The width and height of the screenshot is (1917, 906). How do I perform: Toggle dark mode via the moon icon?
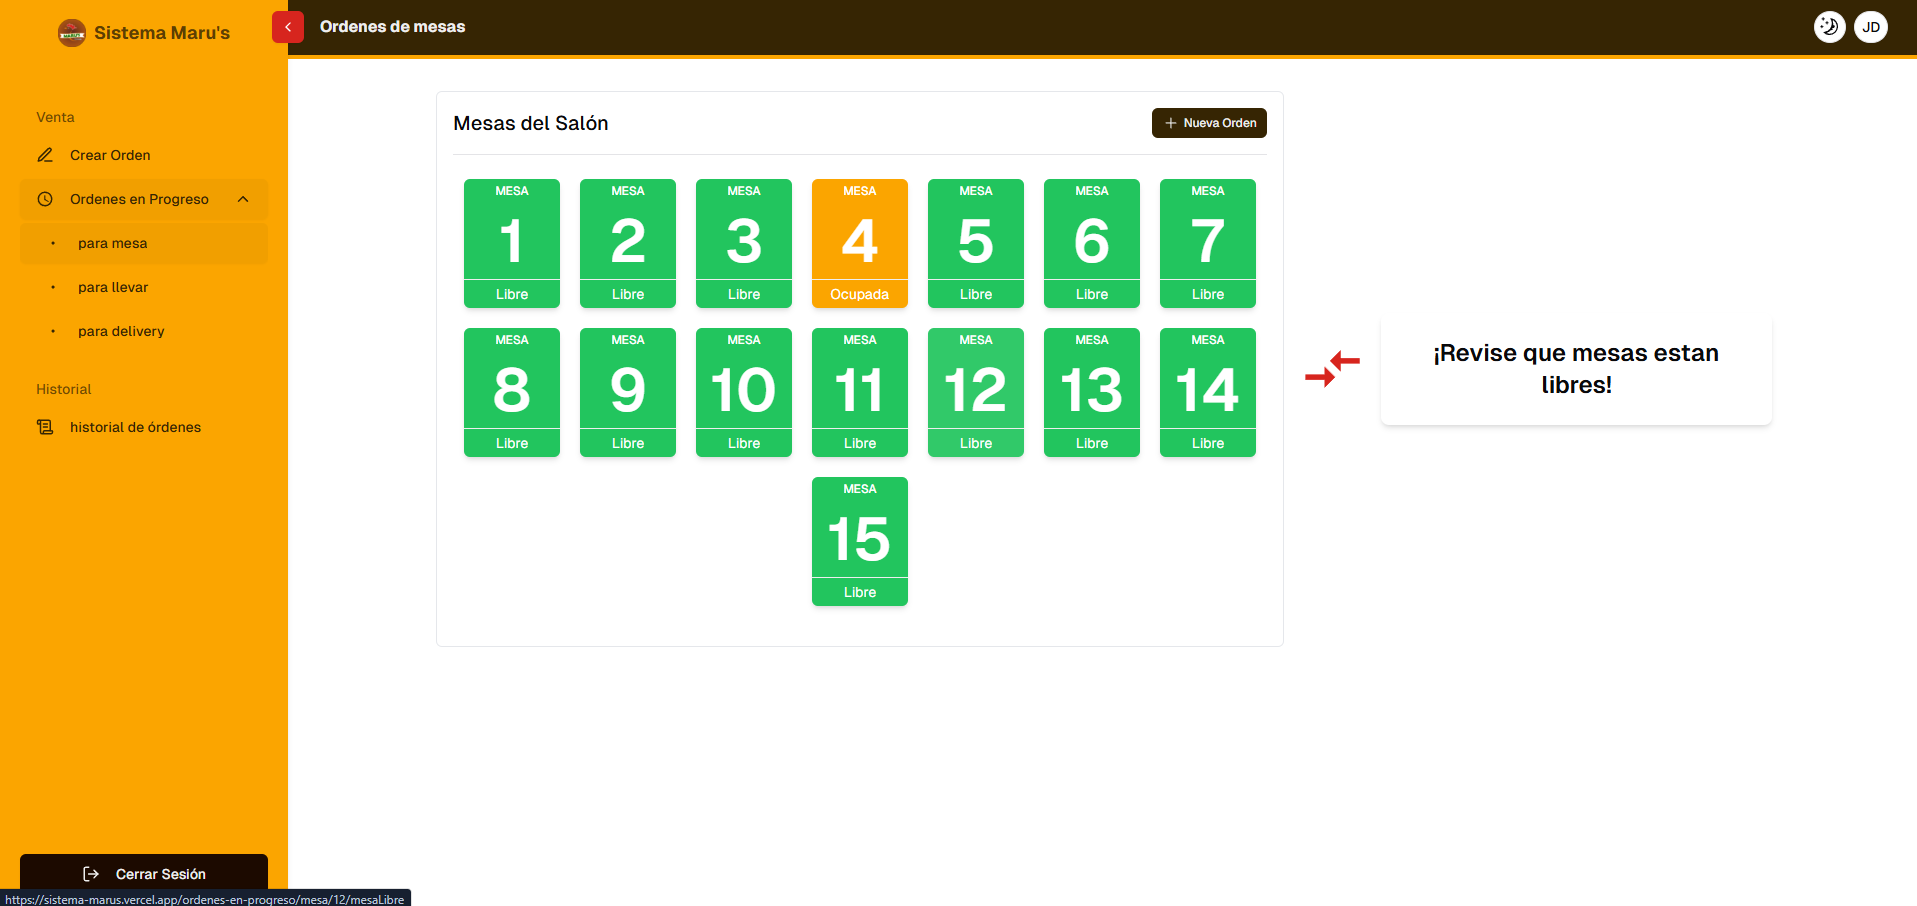(x=1829, y=27)
